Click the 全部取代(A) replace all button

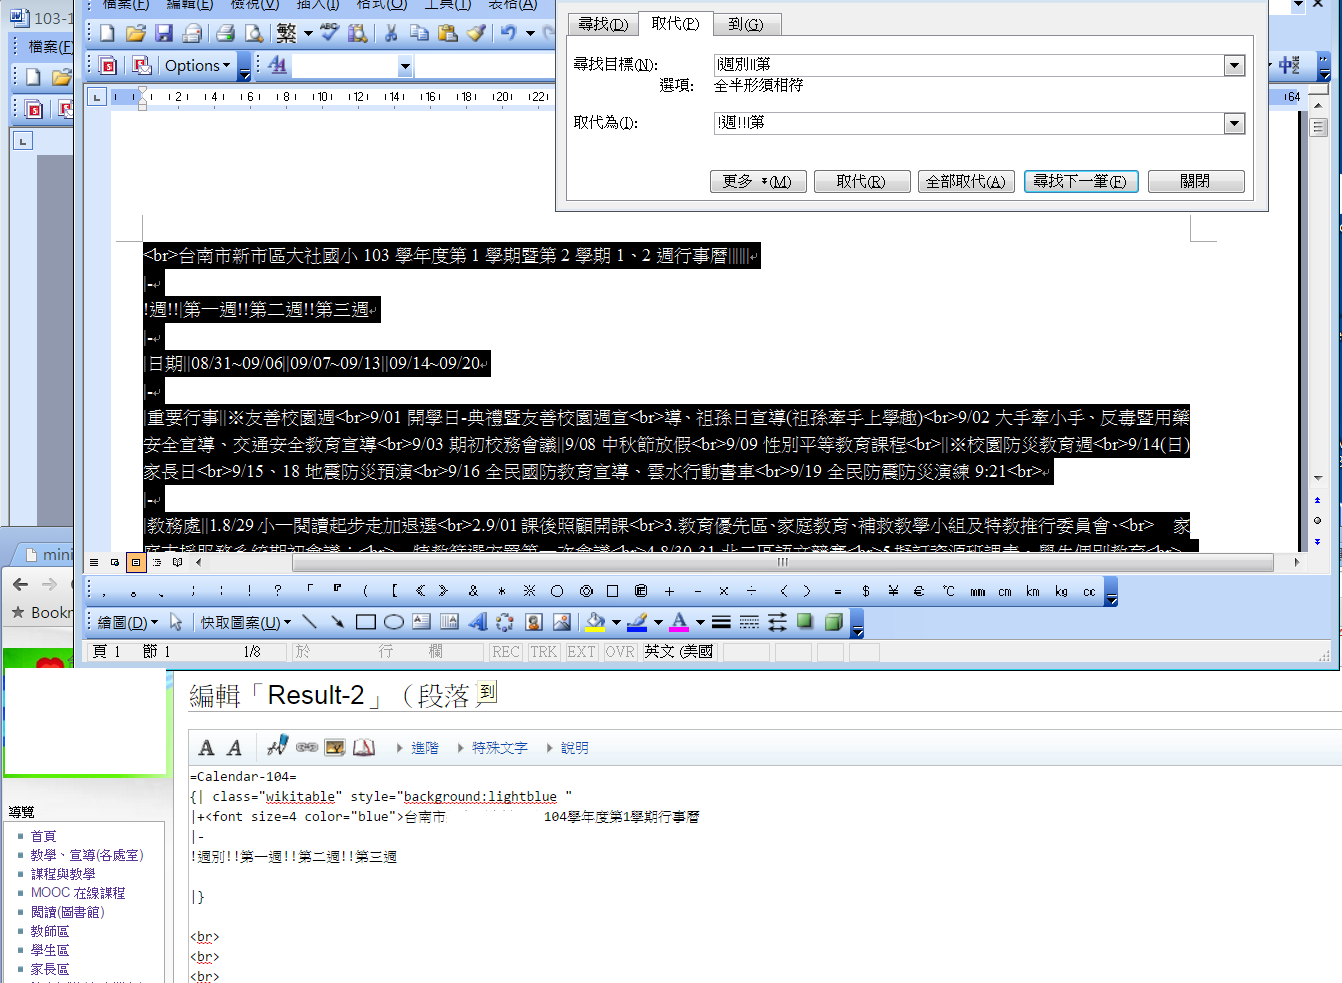(966, 181)
